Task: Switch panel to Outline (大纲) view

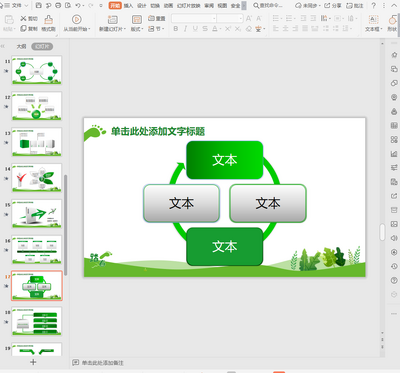Action: 21,46
